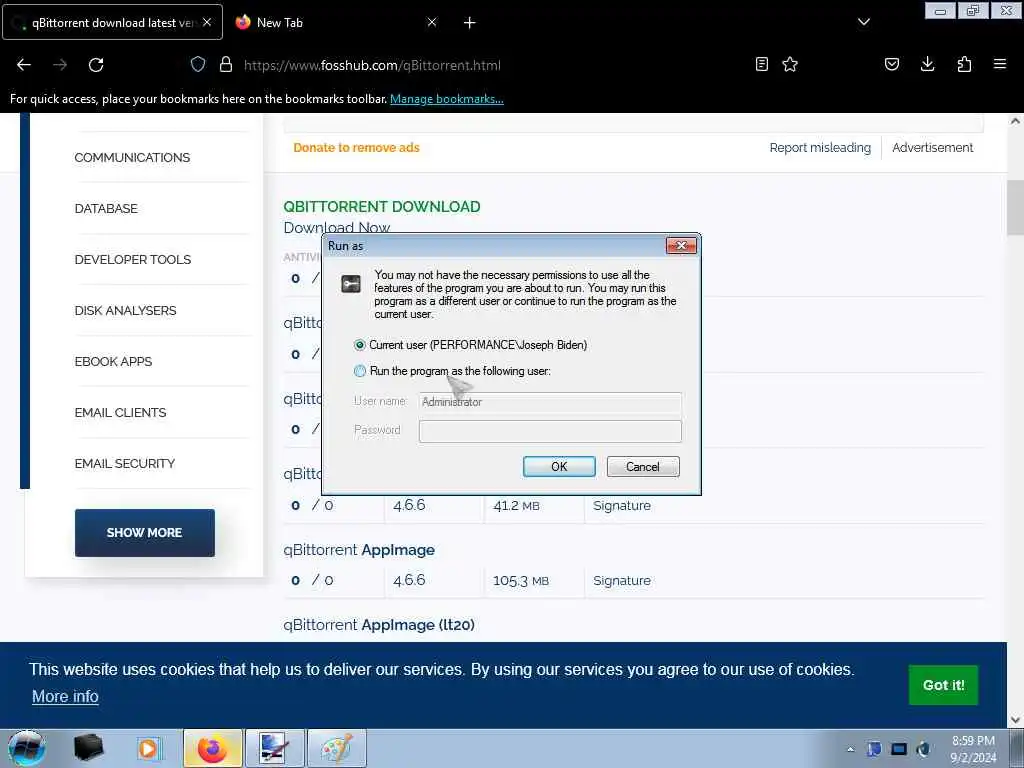Open the taskbar clock showing 8:59 PM
Viewport: 1024px width, 768px height.
click(x=973, y=749)
